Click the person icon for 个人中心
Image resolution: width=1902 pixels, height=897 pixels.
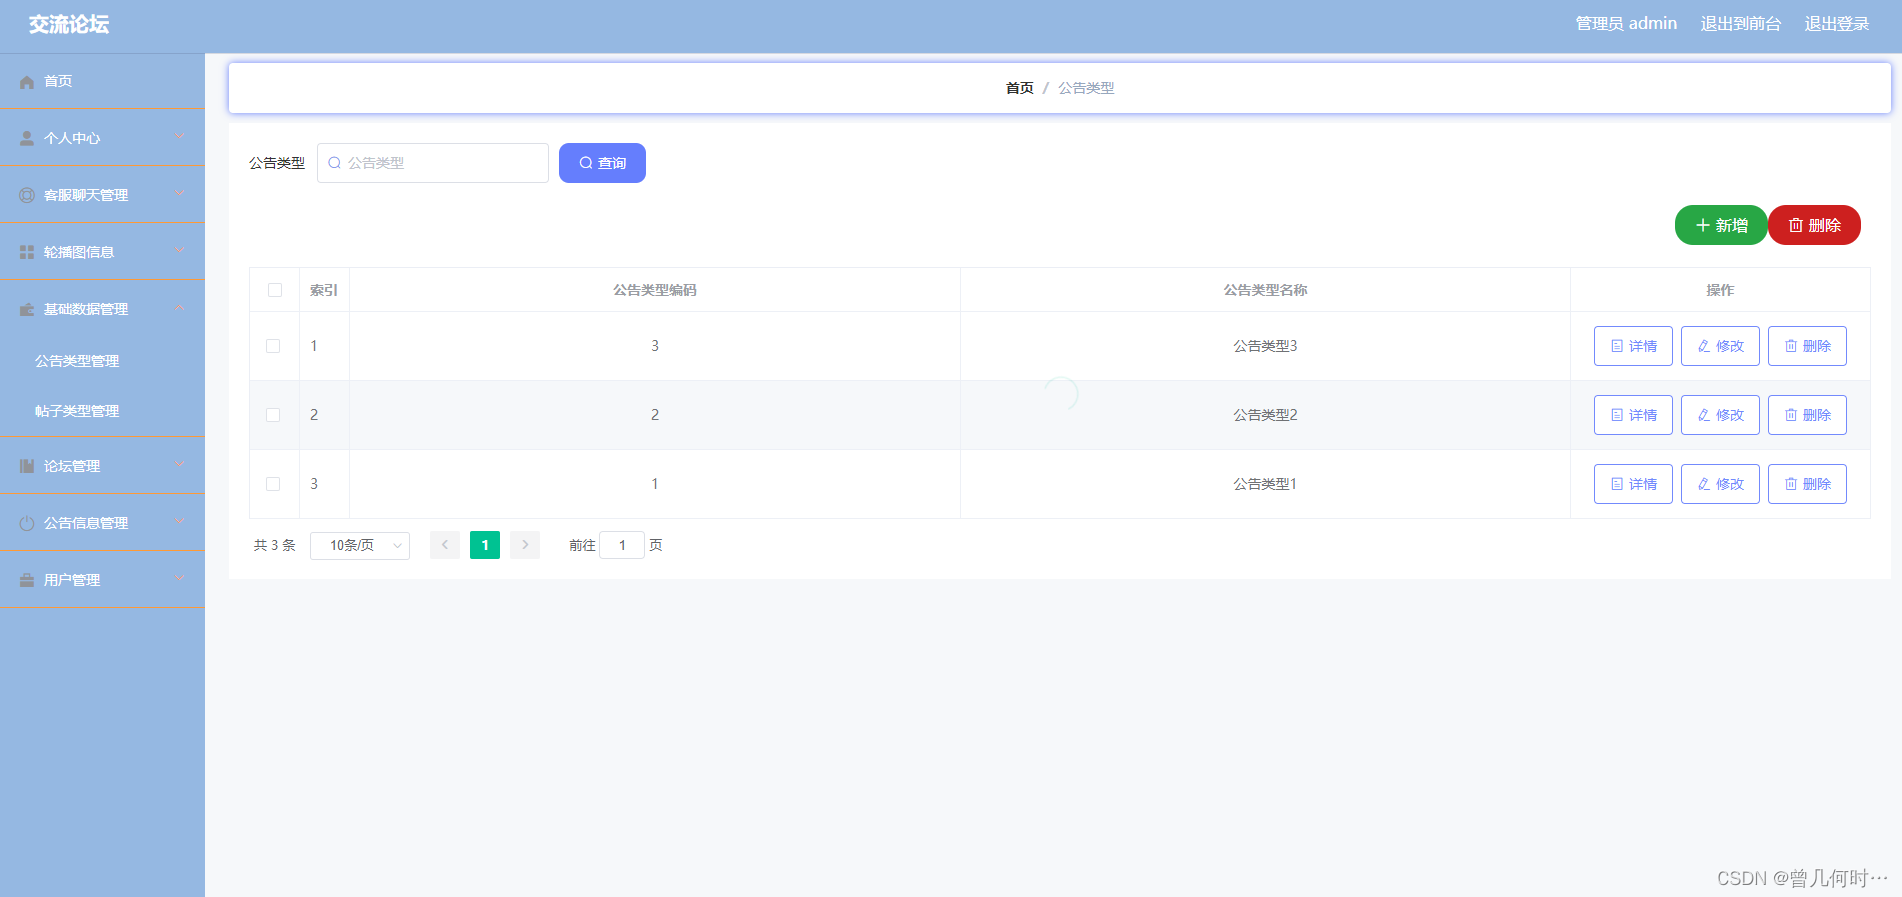pyautogui.click(x=27, y=139)
